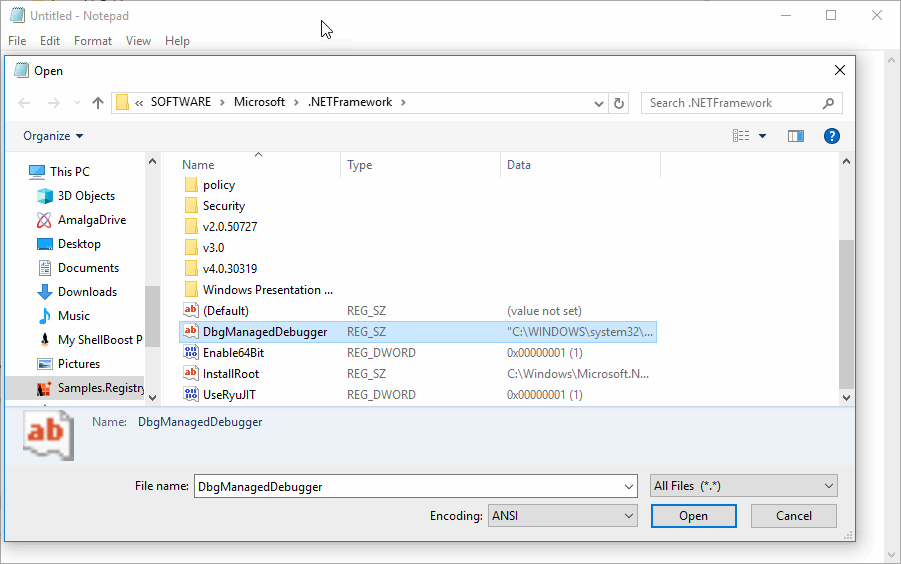Open Downloads in navigation pane
Viewport: 901px width, 564px height.
[76, 292]
